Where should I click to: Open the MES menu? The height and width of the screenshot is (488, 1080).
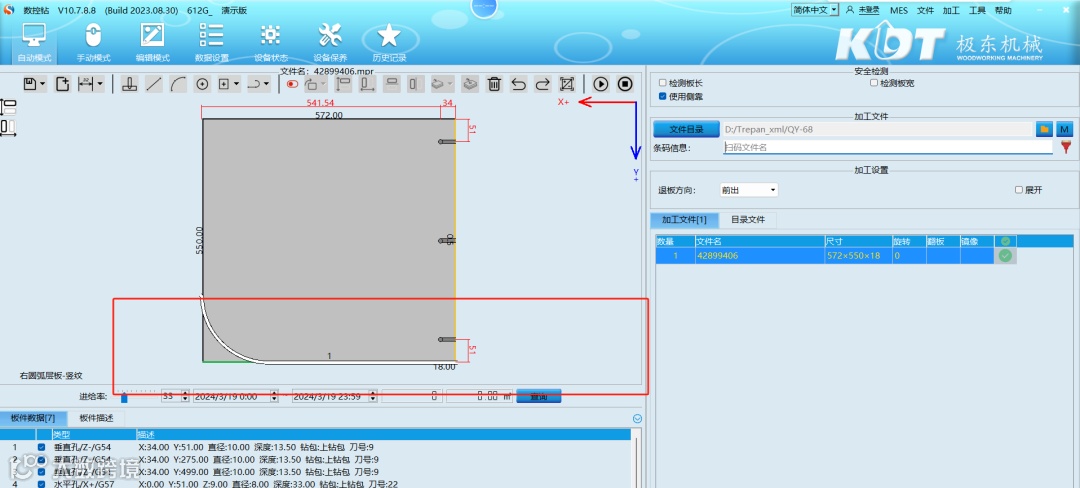(899, 10)
